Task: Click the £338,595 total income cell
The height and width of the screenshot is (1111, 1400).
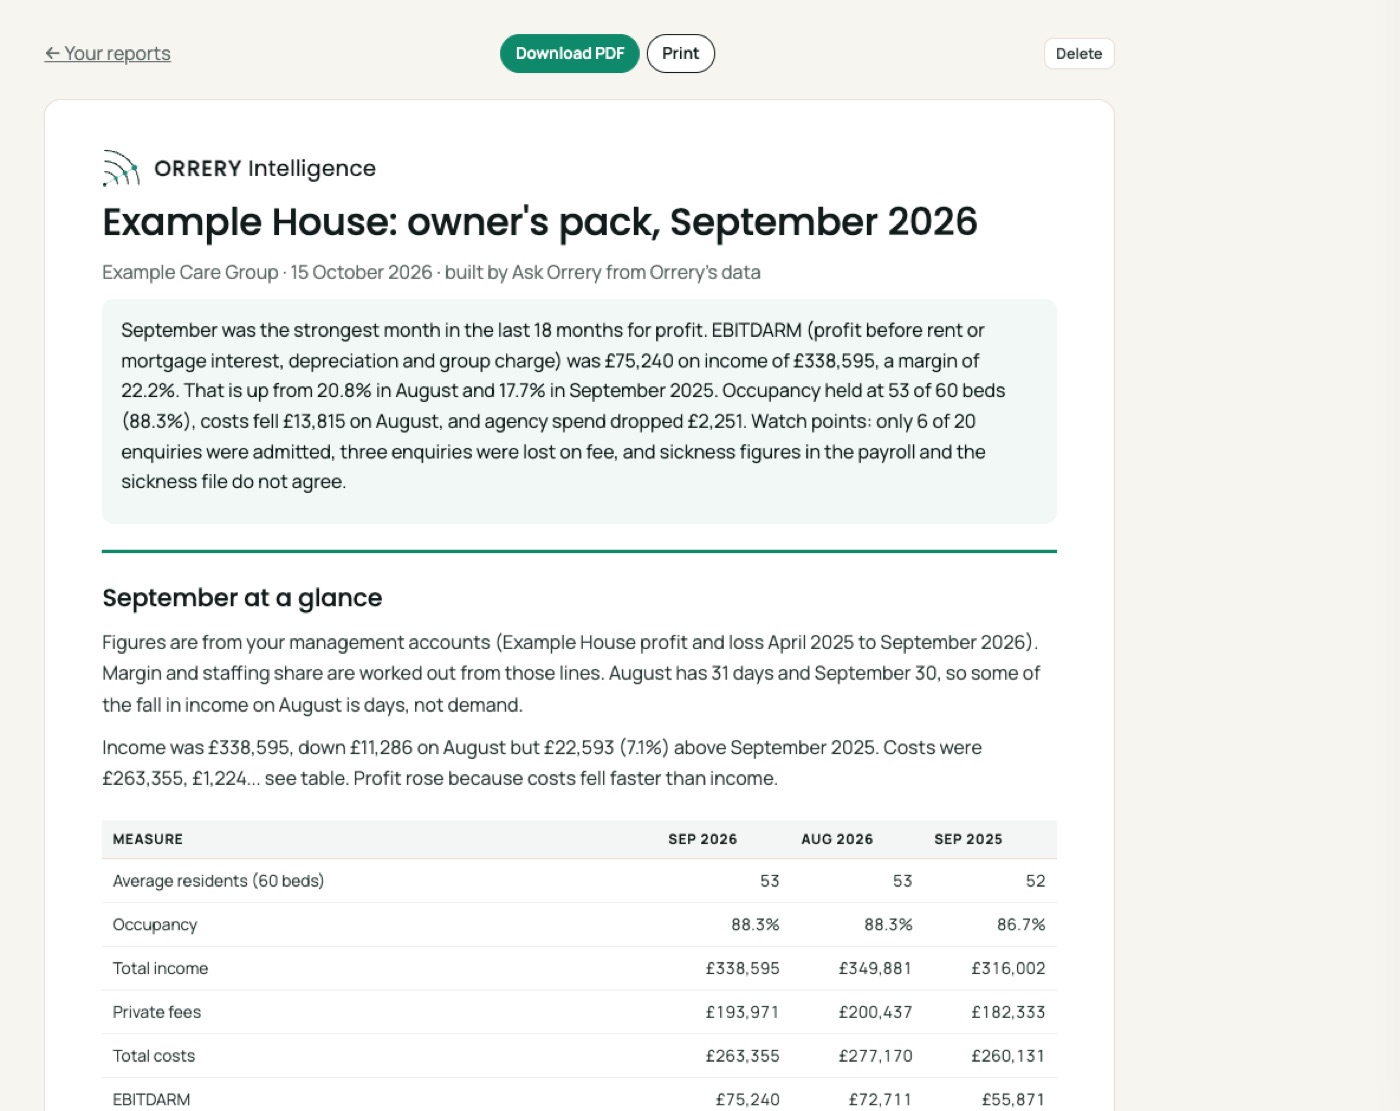Action: coord(743,969)
